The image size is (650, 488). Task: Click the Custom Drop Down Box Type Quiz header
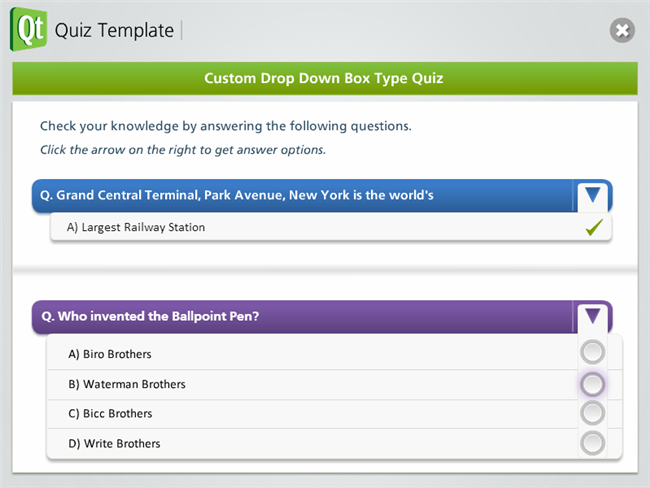[324, 78]
